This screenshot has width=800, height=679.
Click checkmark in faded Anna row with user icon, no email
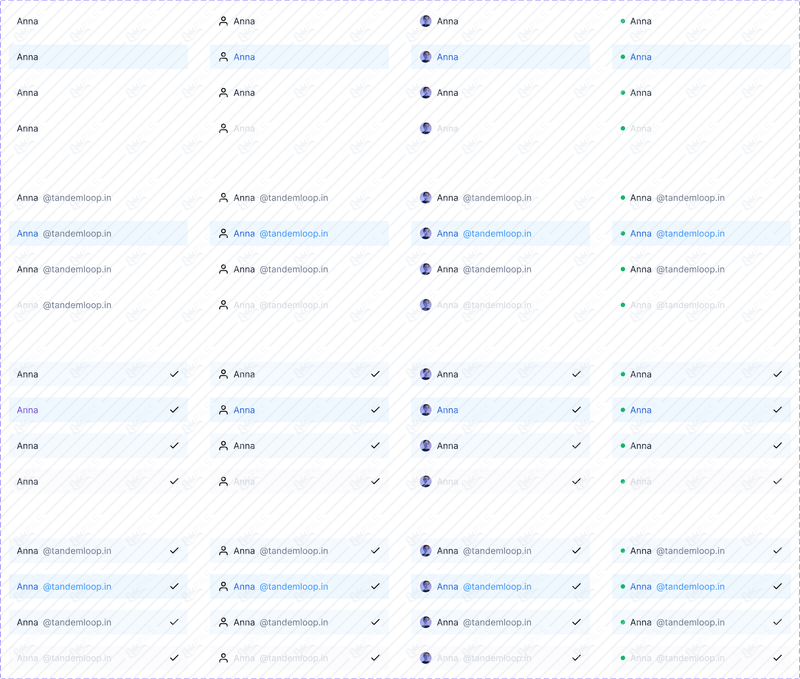click(x=375, y=481)
